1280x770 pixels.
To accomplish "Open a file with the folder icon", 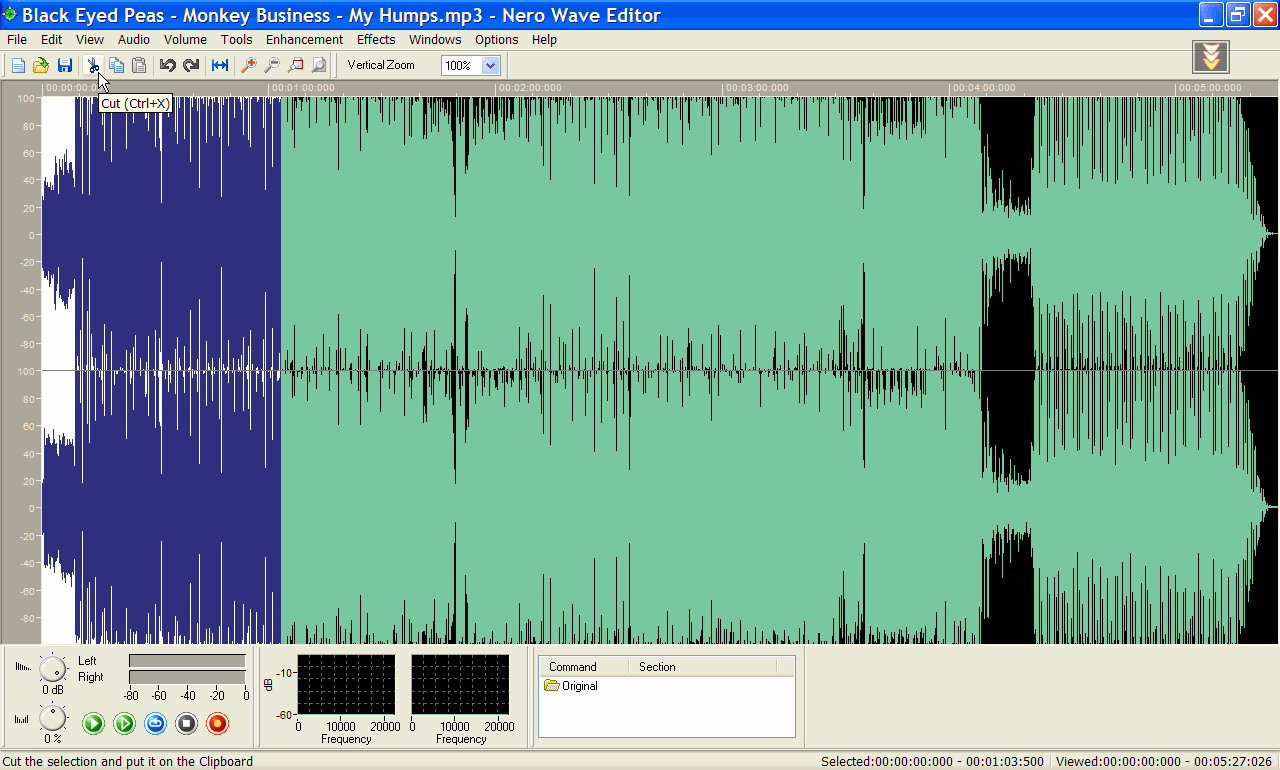I will coord(41,65).
